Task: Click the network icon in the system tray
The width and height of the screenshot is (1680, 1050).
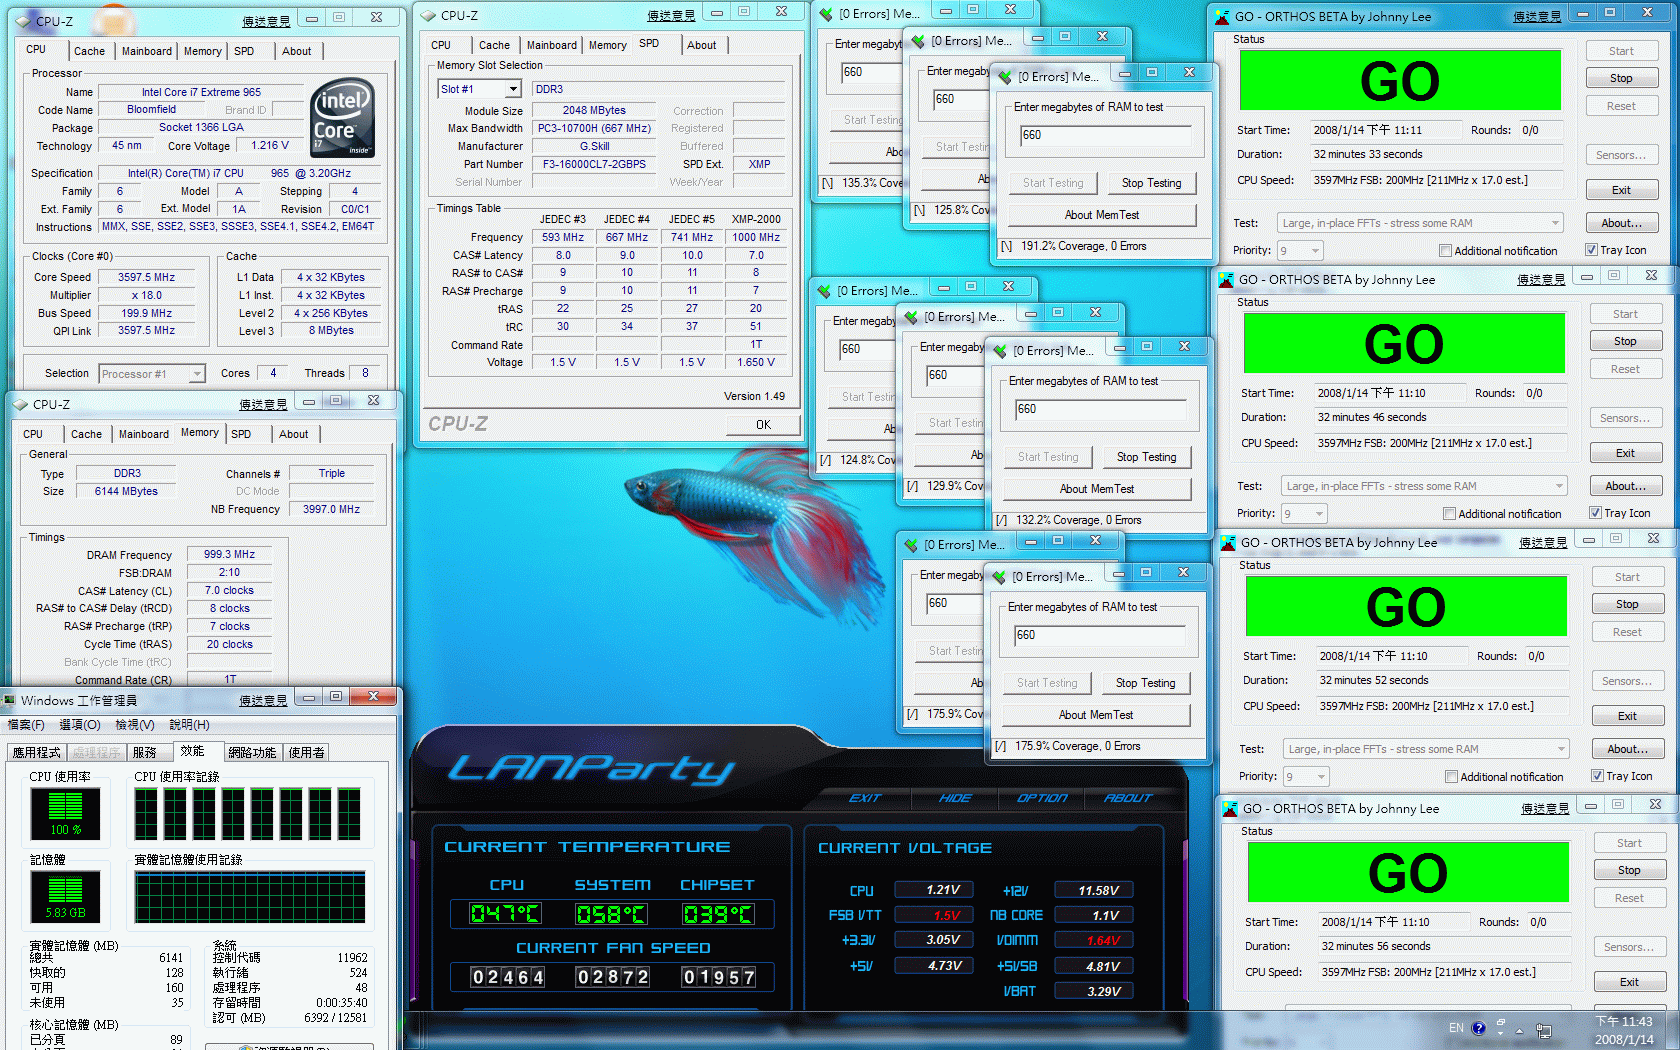Action: coord(1544,1030)
